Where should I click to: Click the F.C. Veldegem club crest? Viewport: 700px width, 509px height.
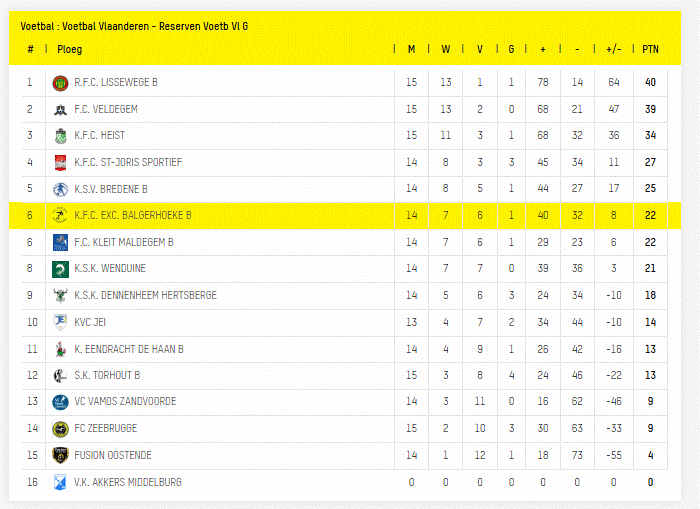60,109
